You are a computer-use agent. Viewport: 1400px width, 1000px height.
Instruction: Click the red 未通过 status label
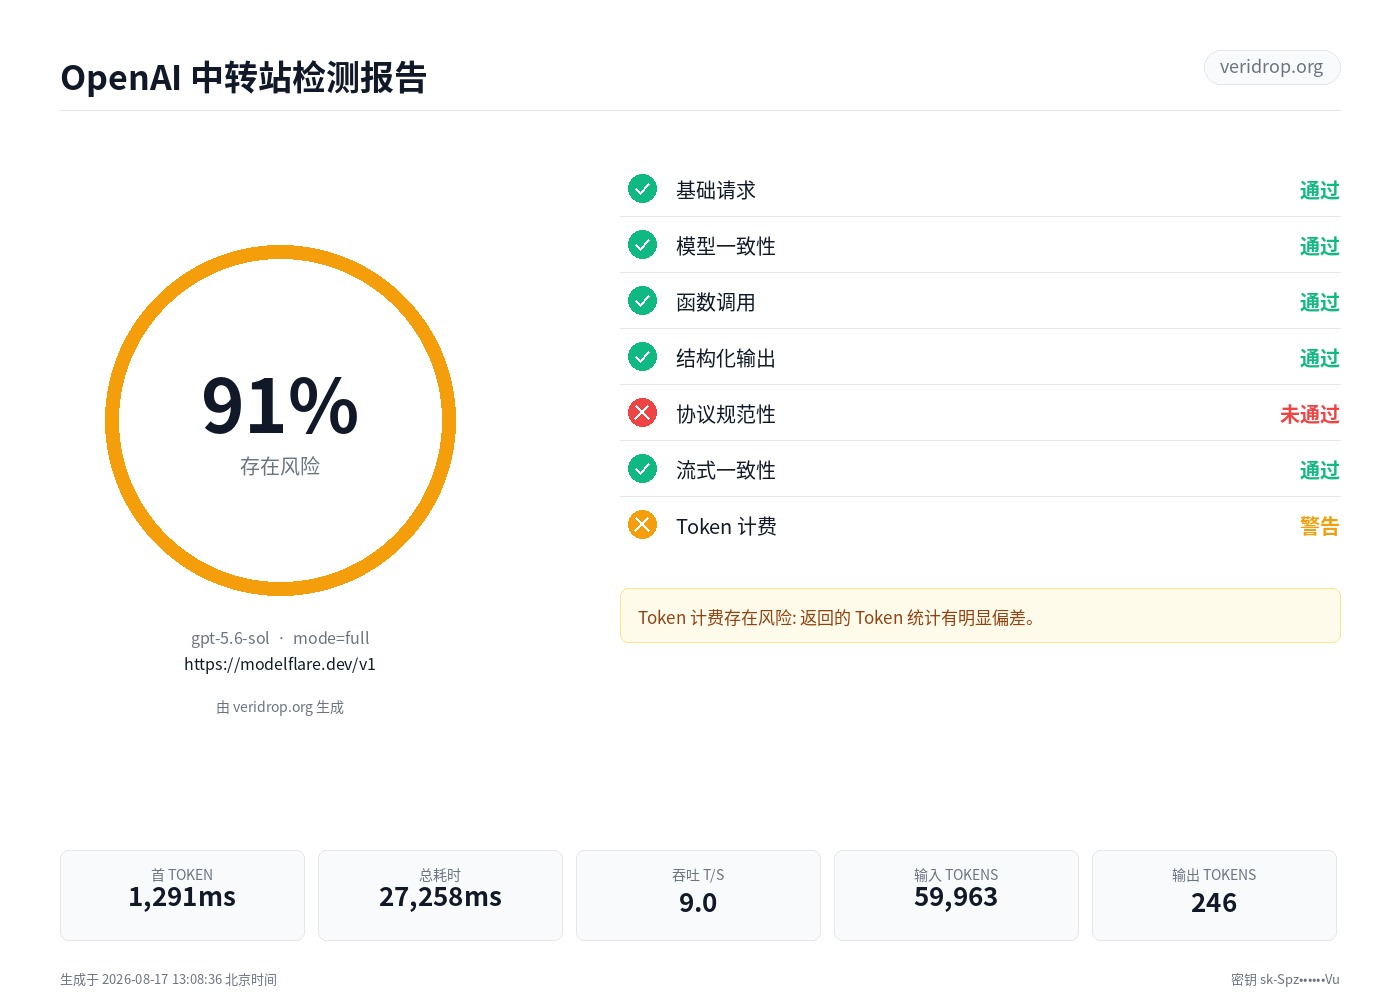tap(1310, 414)
